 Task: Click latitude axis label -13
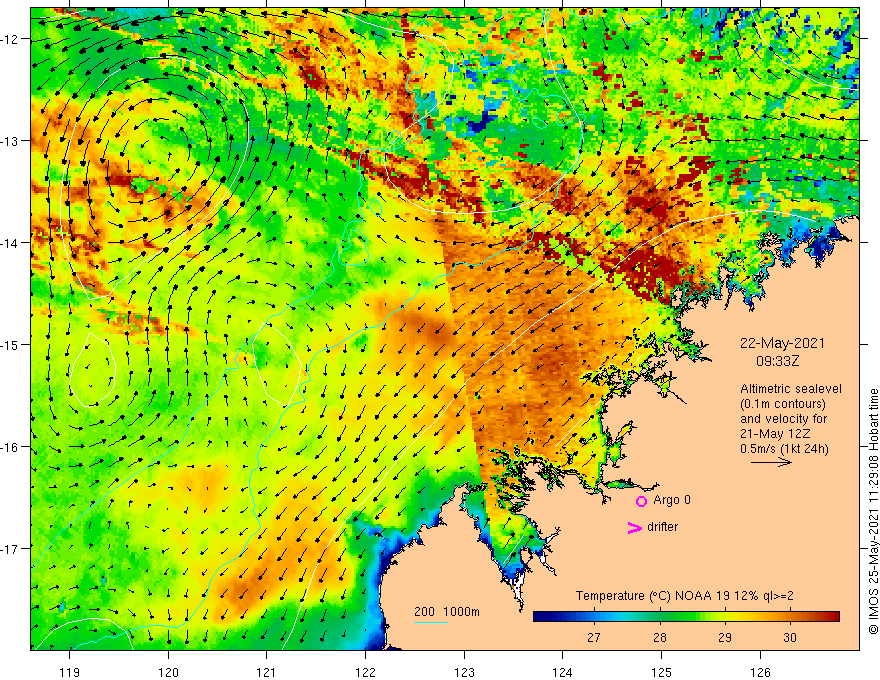pyautogui.click(x=10, y=141)
